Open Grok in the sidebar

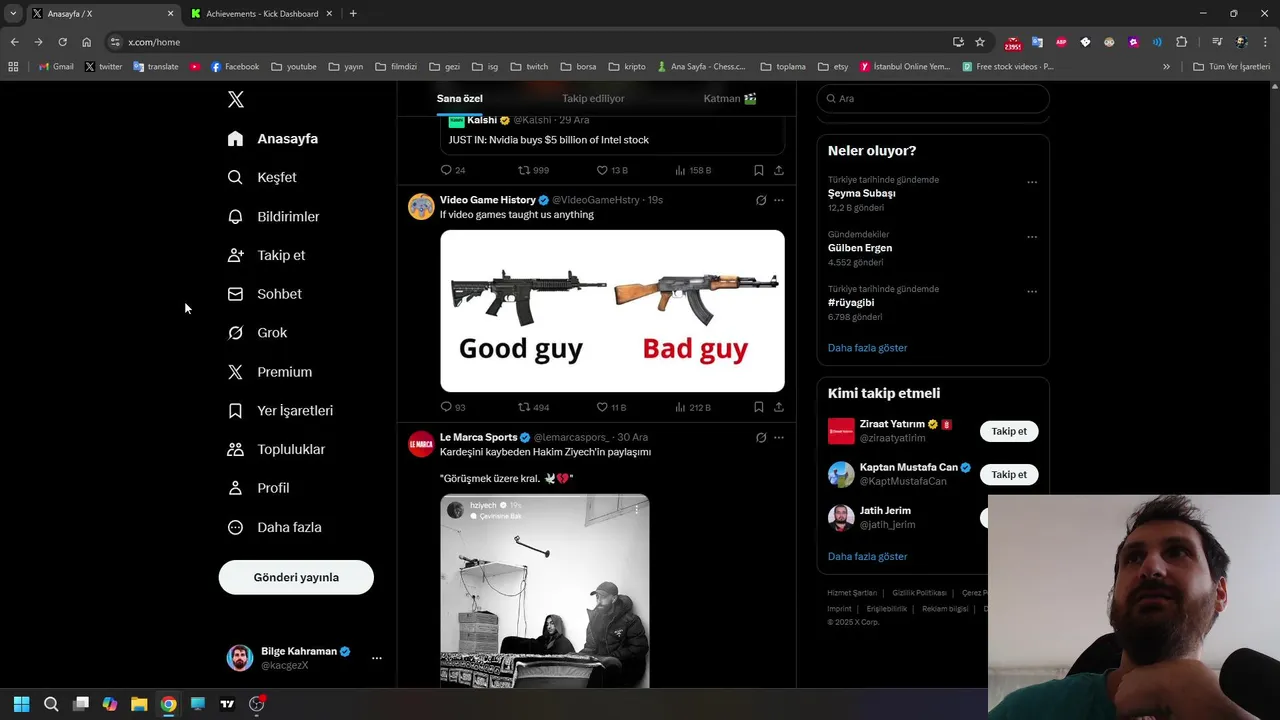tap(257, 333)
